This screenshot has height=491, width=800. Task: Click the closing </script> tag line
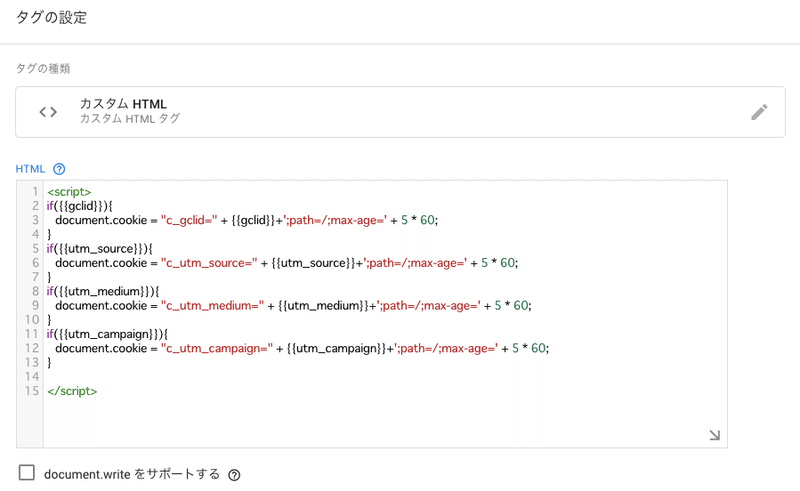[x=72, y=391]
